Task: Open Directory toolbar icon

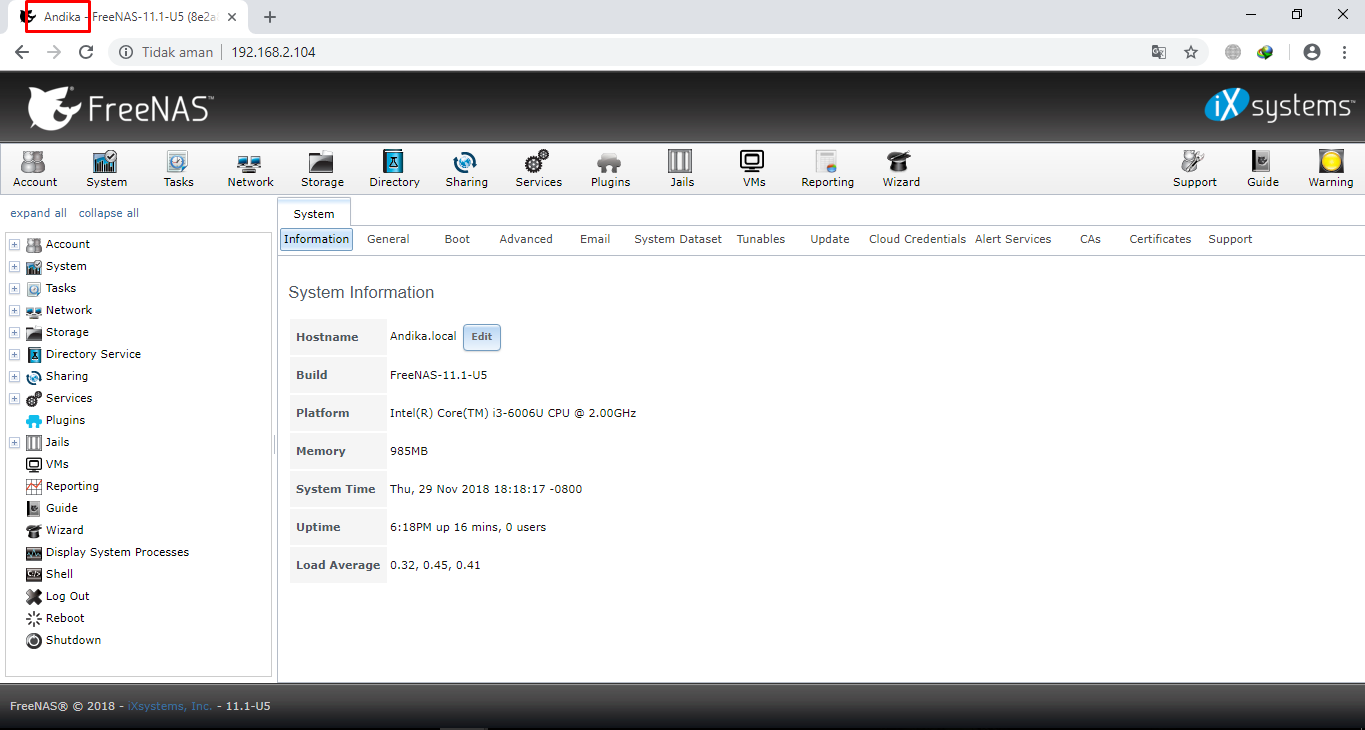Action: [x=394, y=169]
